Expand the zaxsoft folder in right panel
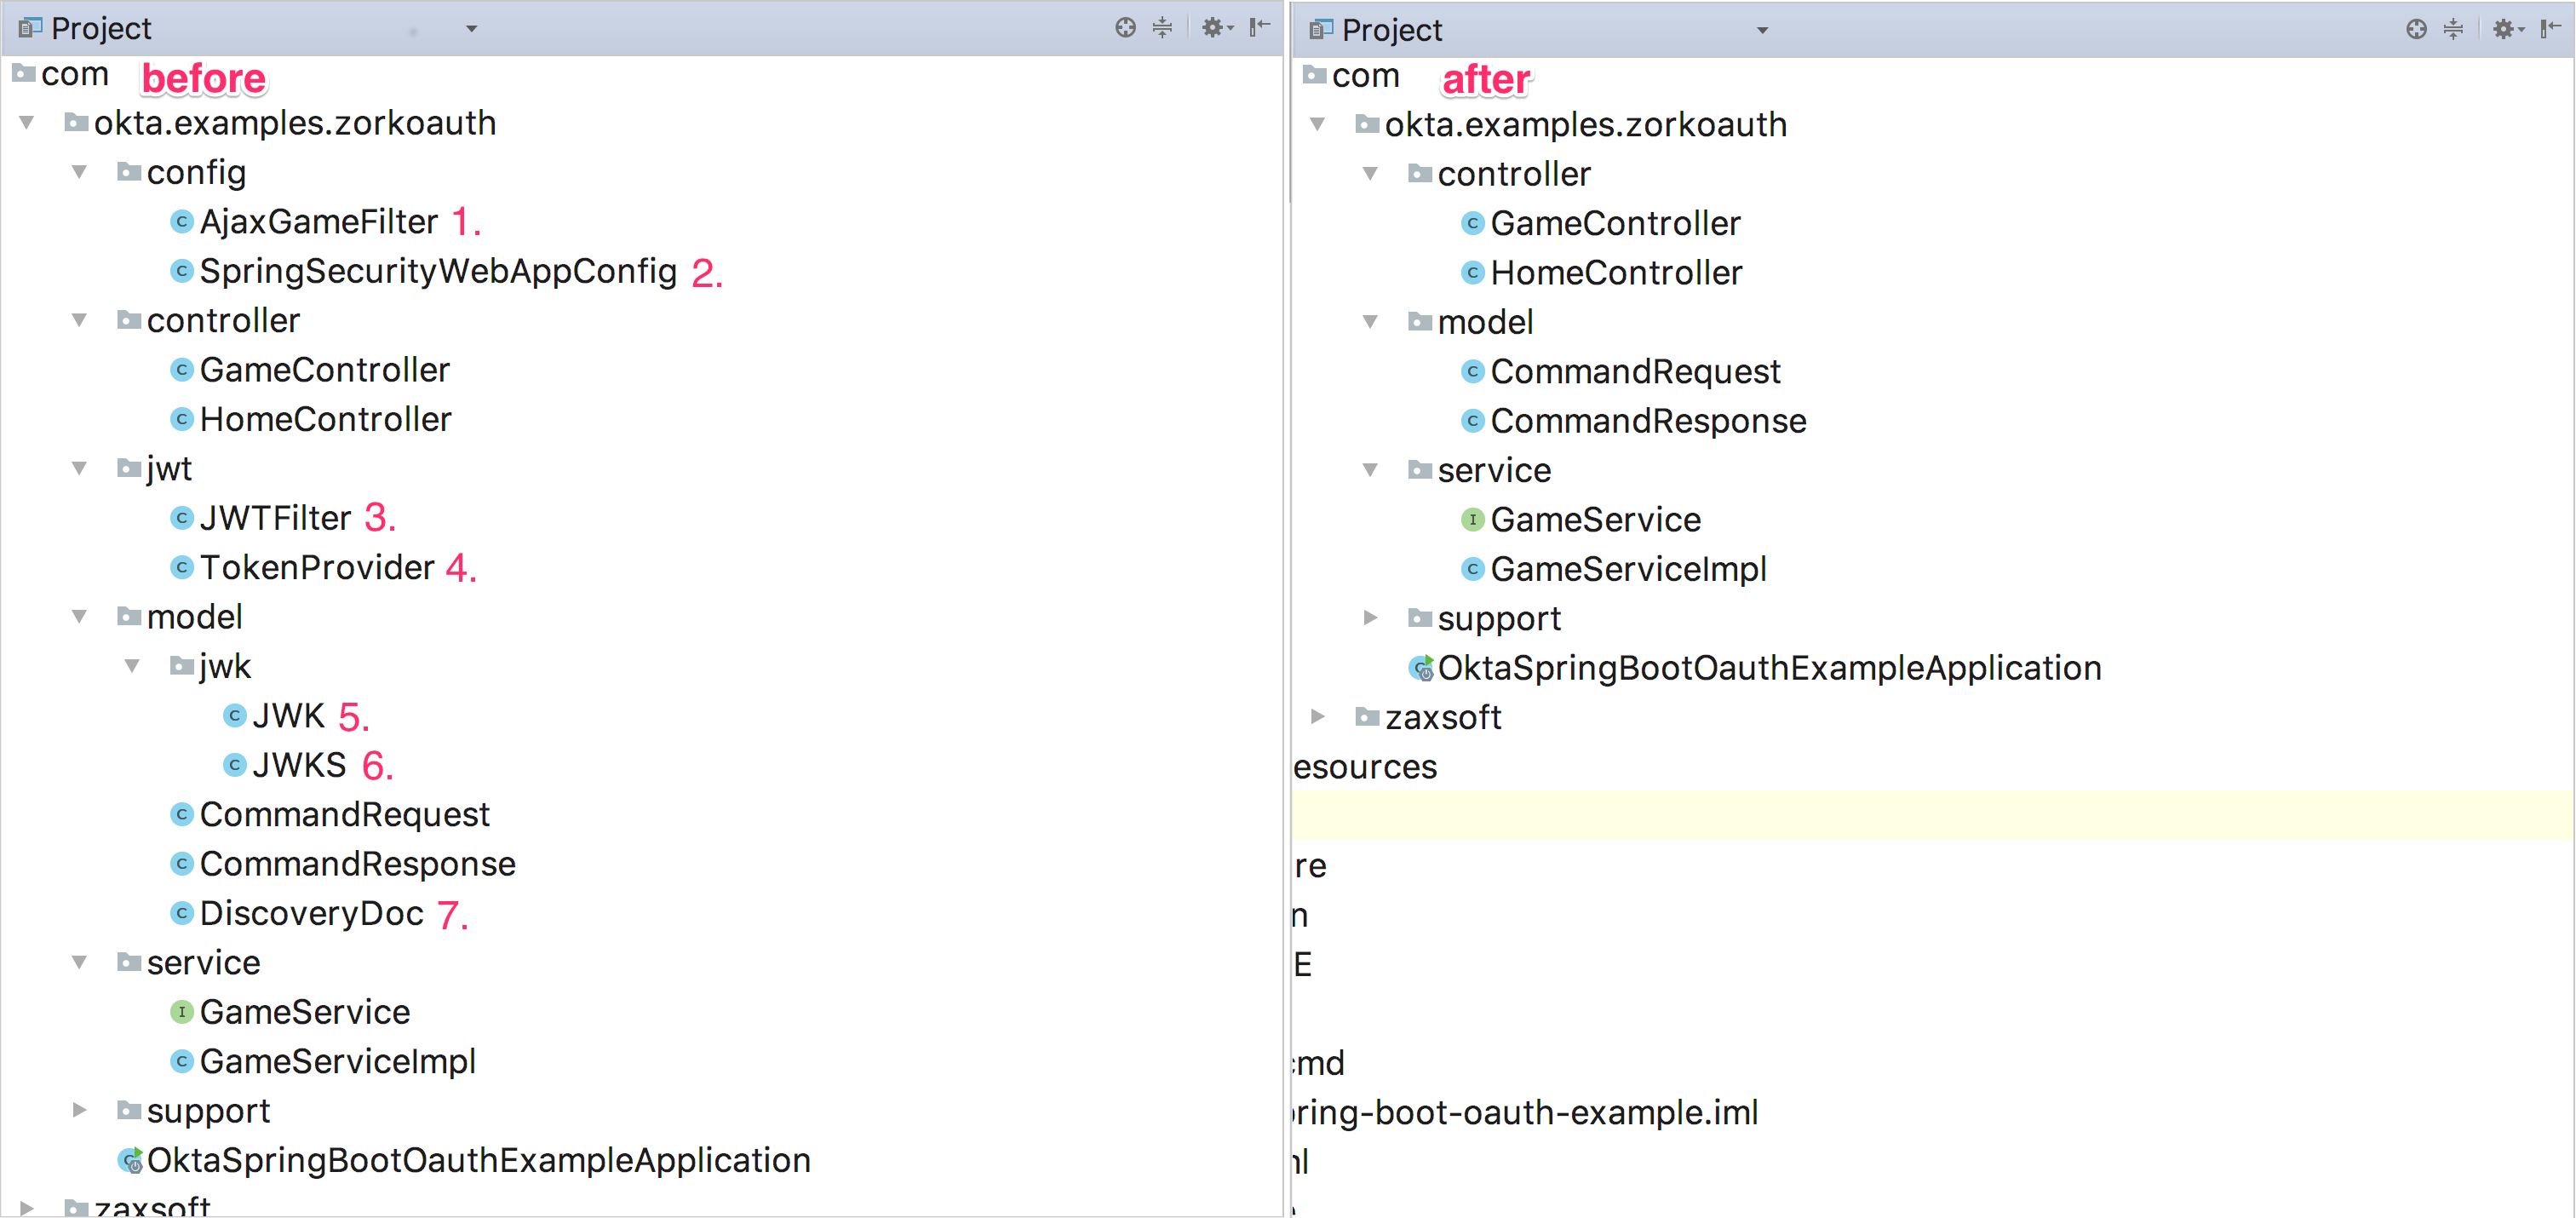Image resolution: width=2576 pixels, height=1218 pixels. pyautogui.click(x=1317, y=716)
